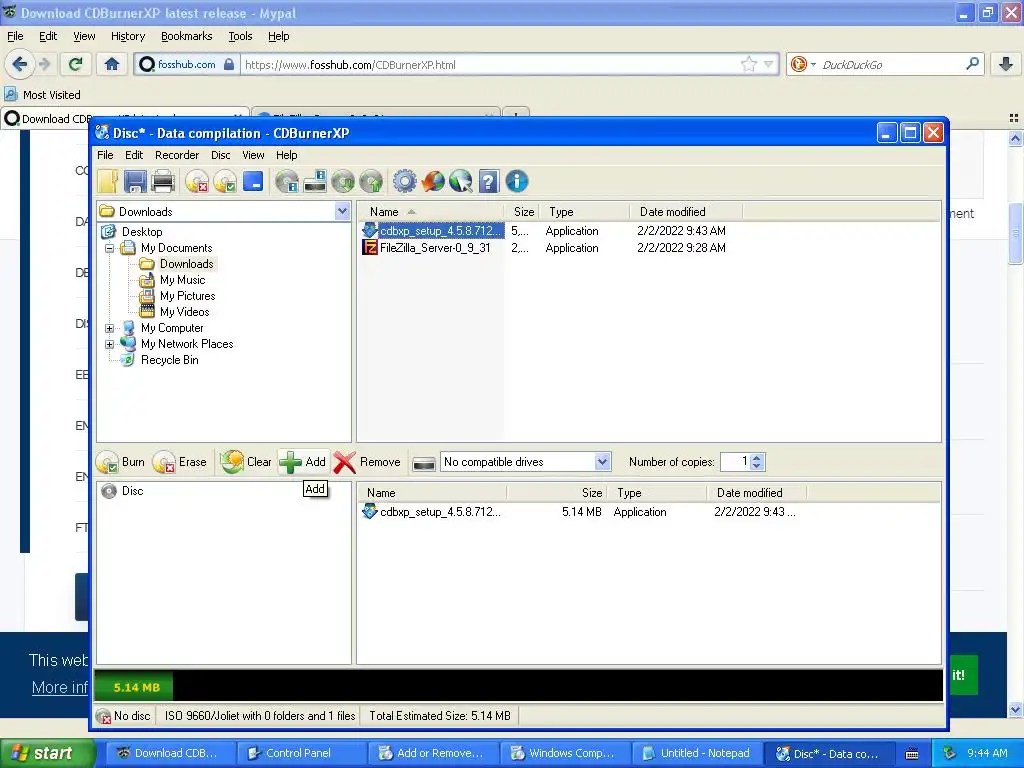Open settings via the gear toolbar icon
This screenshot has width=1024, height=768.
pyautogui.click(x=404, y=182)
